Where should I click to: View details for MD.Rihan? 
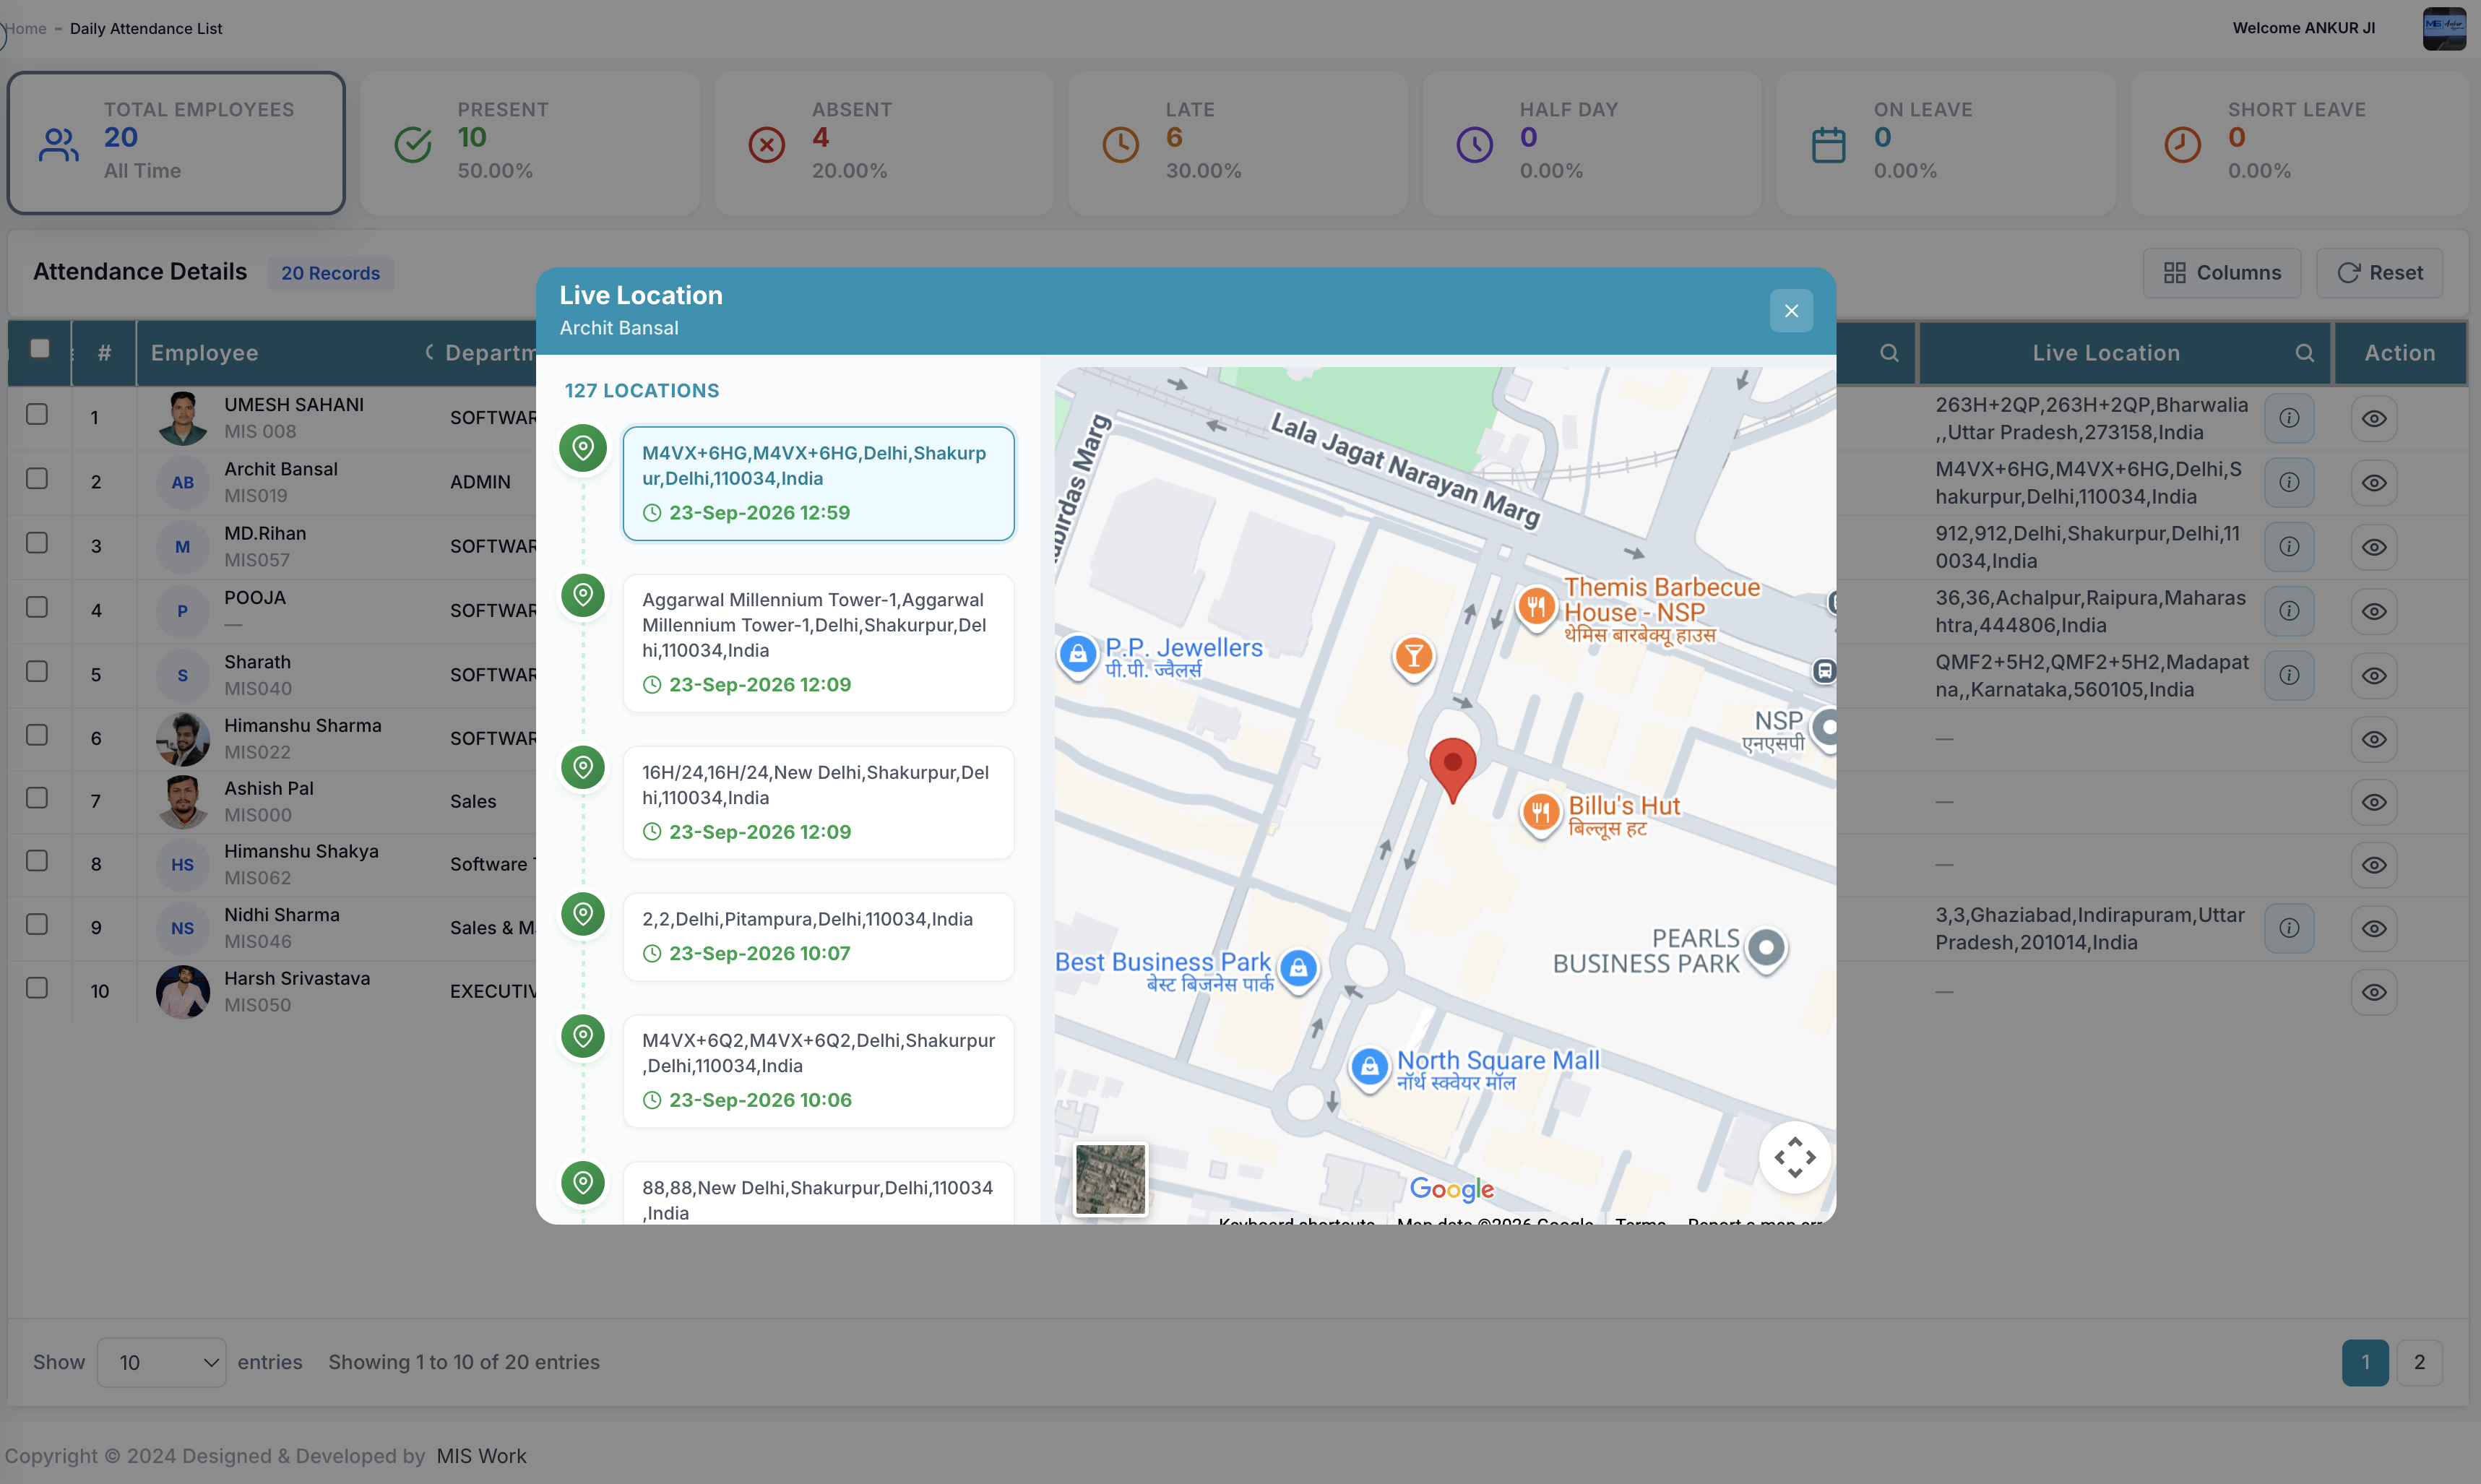point(2373,547)
